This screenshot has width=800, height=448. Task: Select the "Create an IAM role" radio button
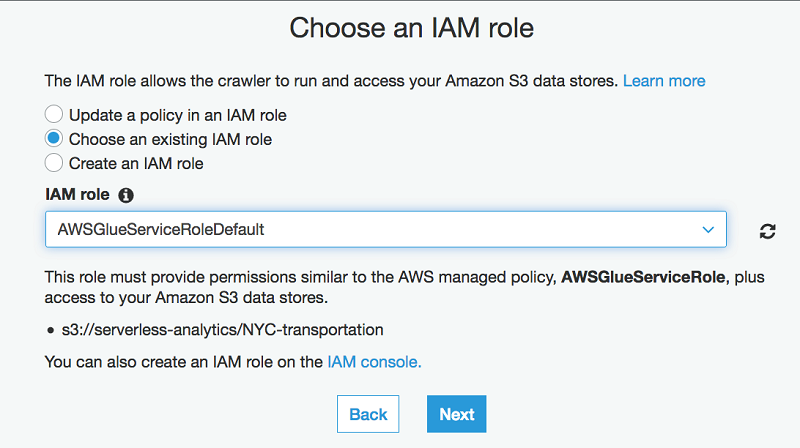coord(54,162)
